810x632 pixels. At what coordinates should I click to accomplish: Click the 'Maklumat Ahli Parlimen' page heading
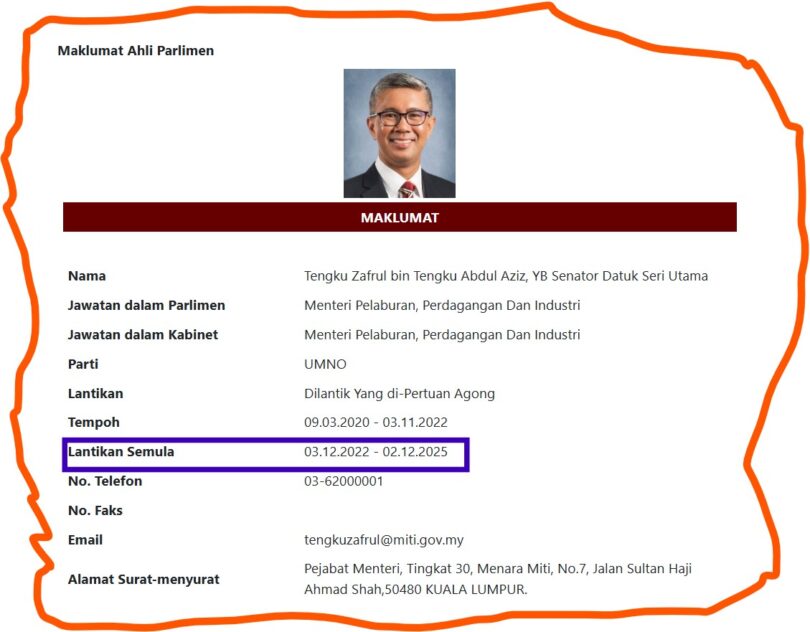[x=135, y=50]
